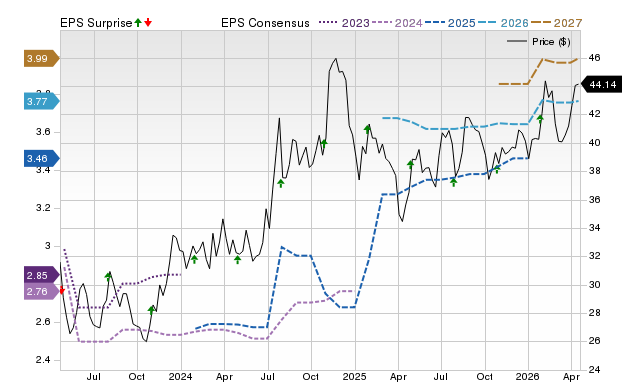The width and height of the screenshot is (640, 382).
Task: Click the 2026 label on the time axis
Action: click(527, 376)
